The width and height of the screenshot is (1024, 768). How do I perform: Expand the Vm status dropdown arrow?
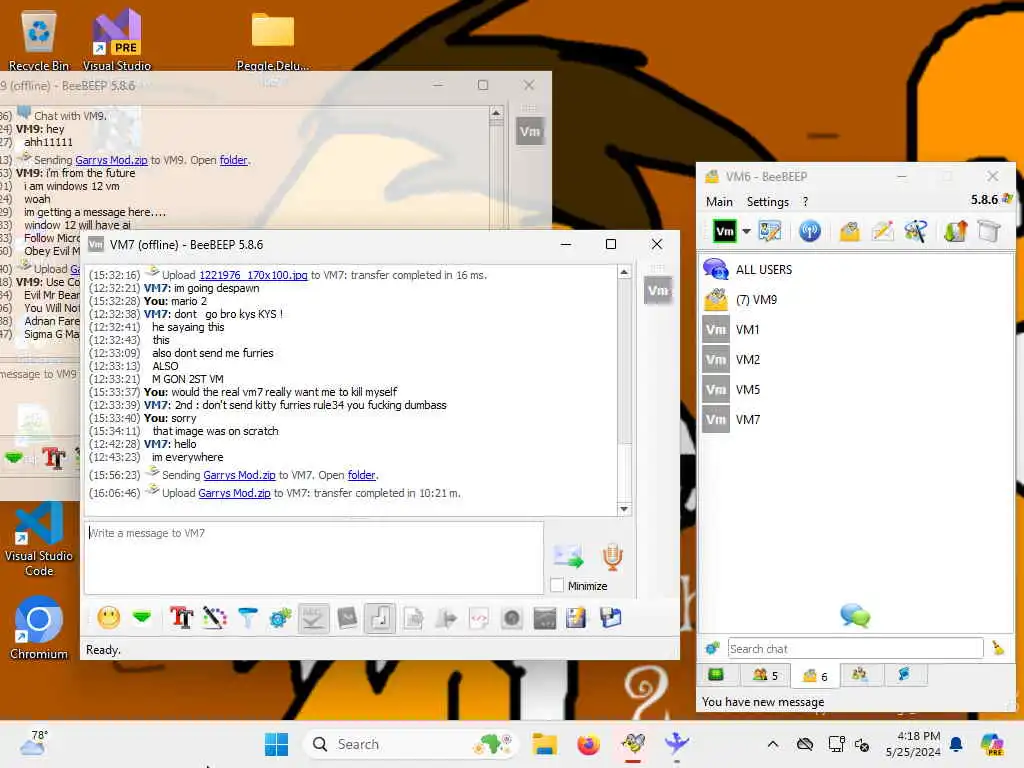746,231
